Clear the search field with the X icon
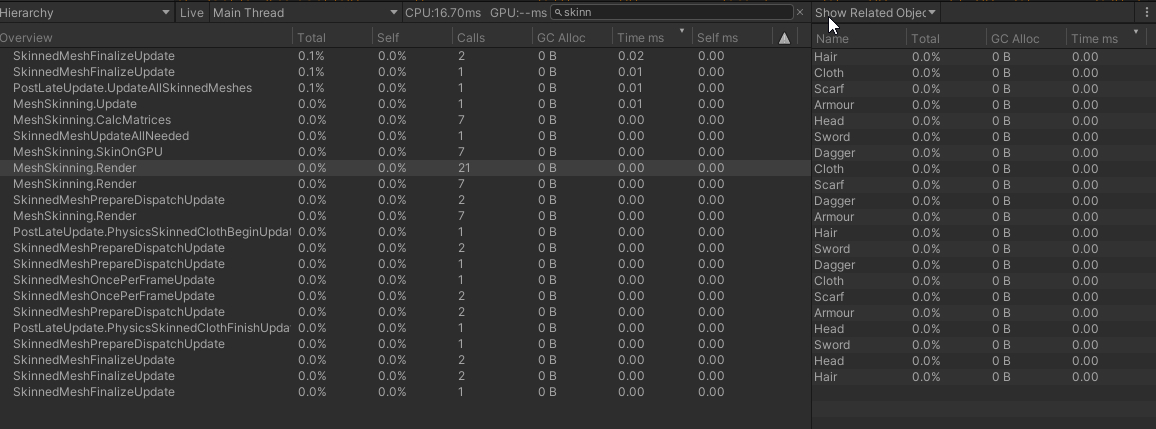Viewport: 1156px width, 429px height. (799, 13)
